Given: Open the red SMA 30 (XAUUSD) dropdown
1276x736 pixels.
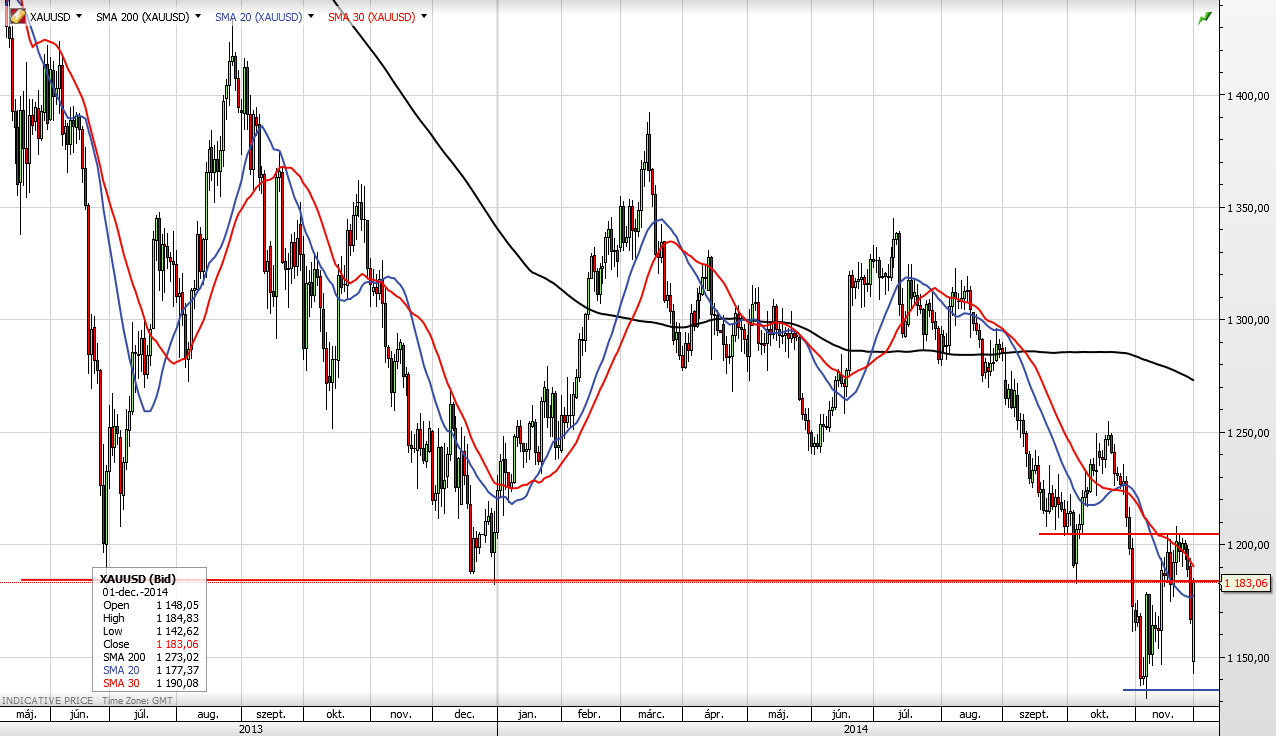Looking at the screenshot, I should (x=424, y=17).
